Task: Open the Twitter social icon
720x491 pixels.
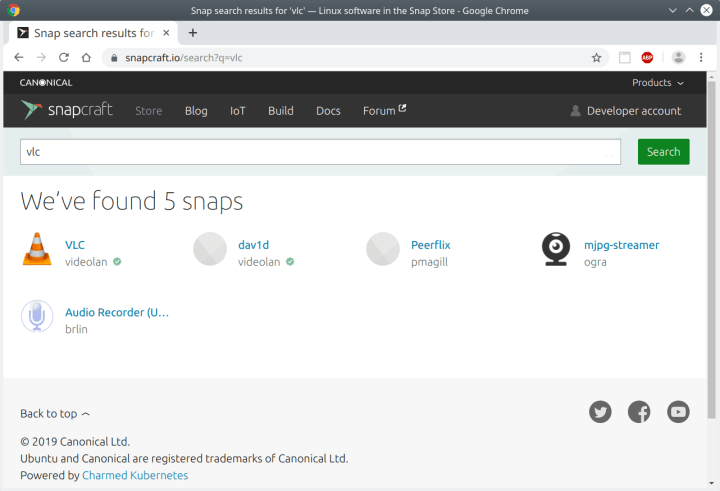Action: point(600,412)
